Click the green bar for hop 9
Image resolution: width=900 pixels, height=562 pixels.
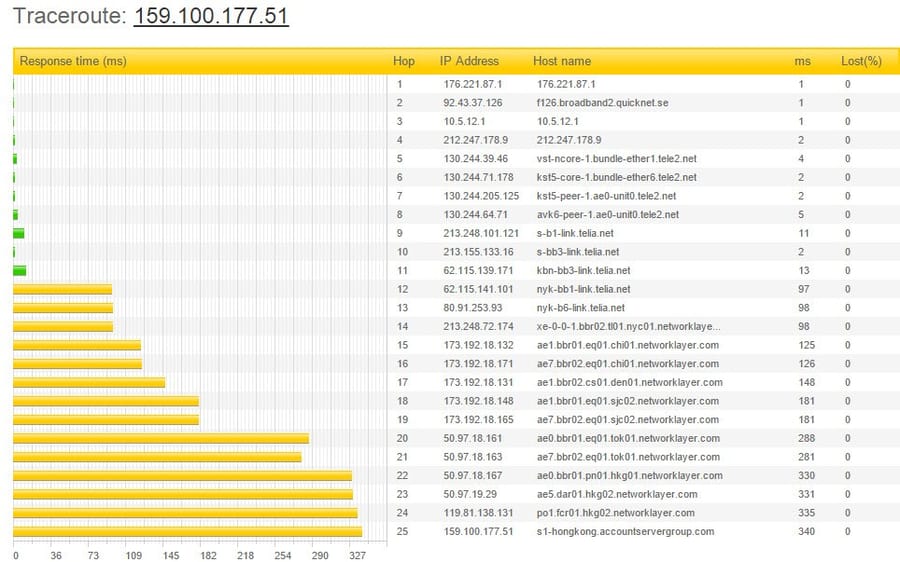coord(18,233)
